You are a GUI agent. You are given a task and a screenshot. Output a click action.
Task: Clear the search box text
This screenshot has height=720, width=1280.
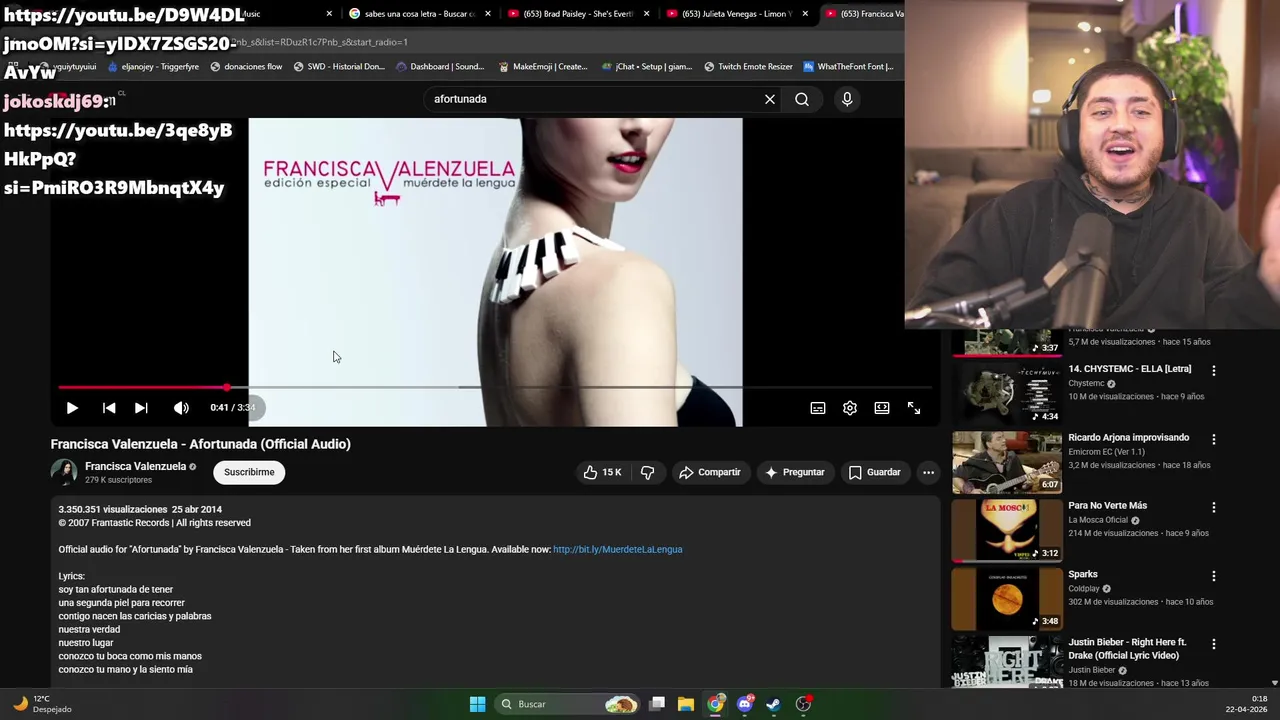(x=770, y=99)
